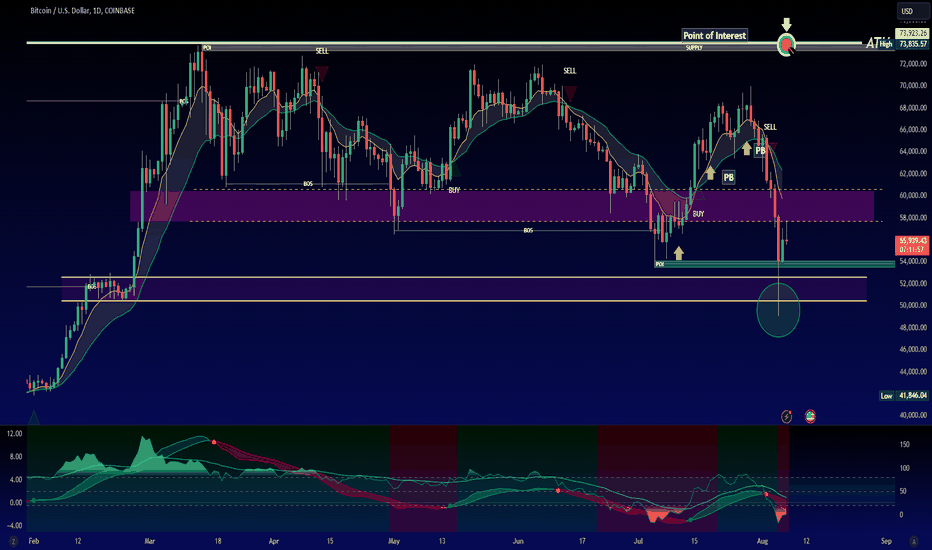Select the BUY label near July 15
Viewport: 932px width, 550px height.
tap(698, 213)
